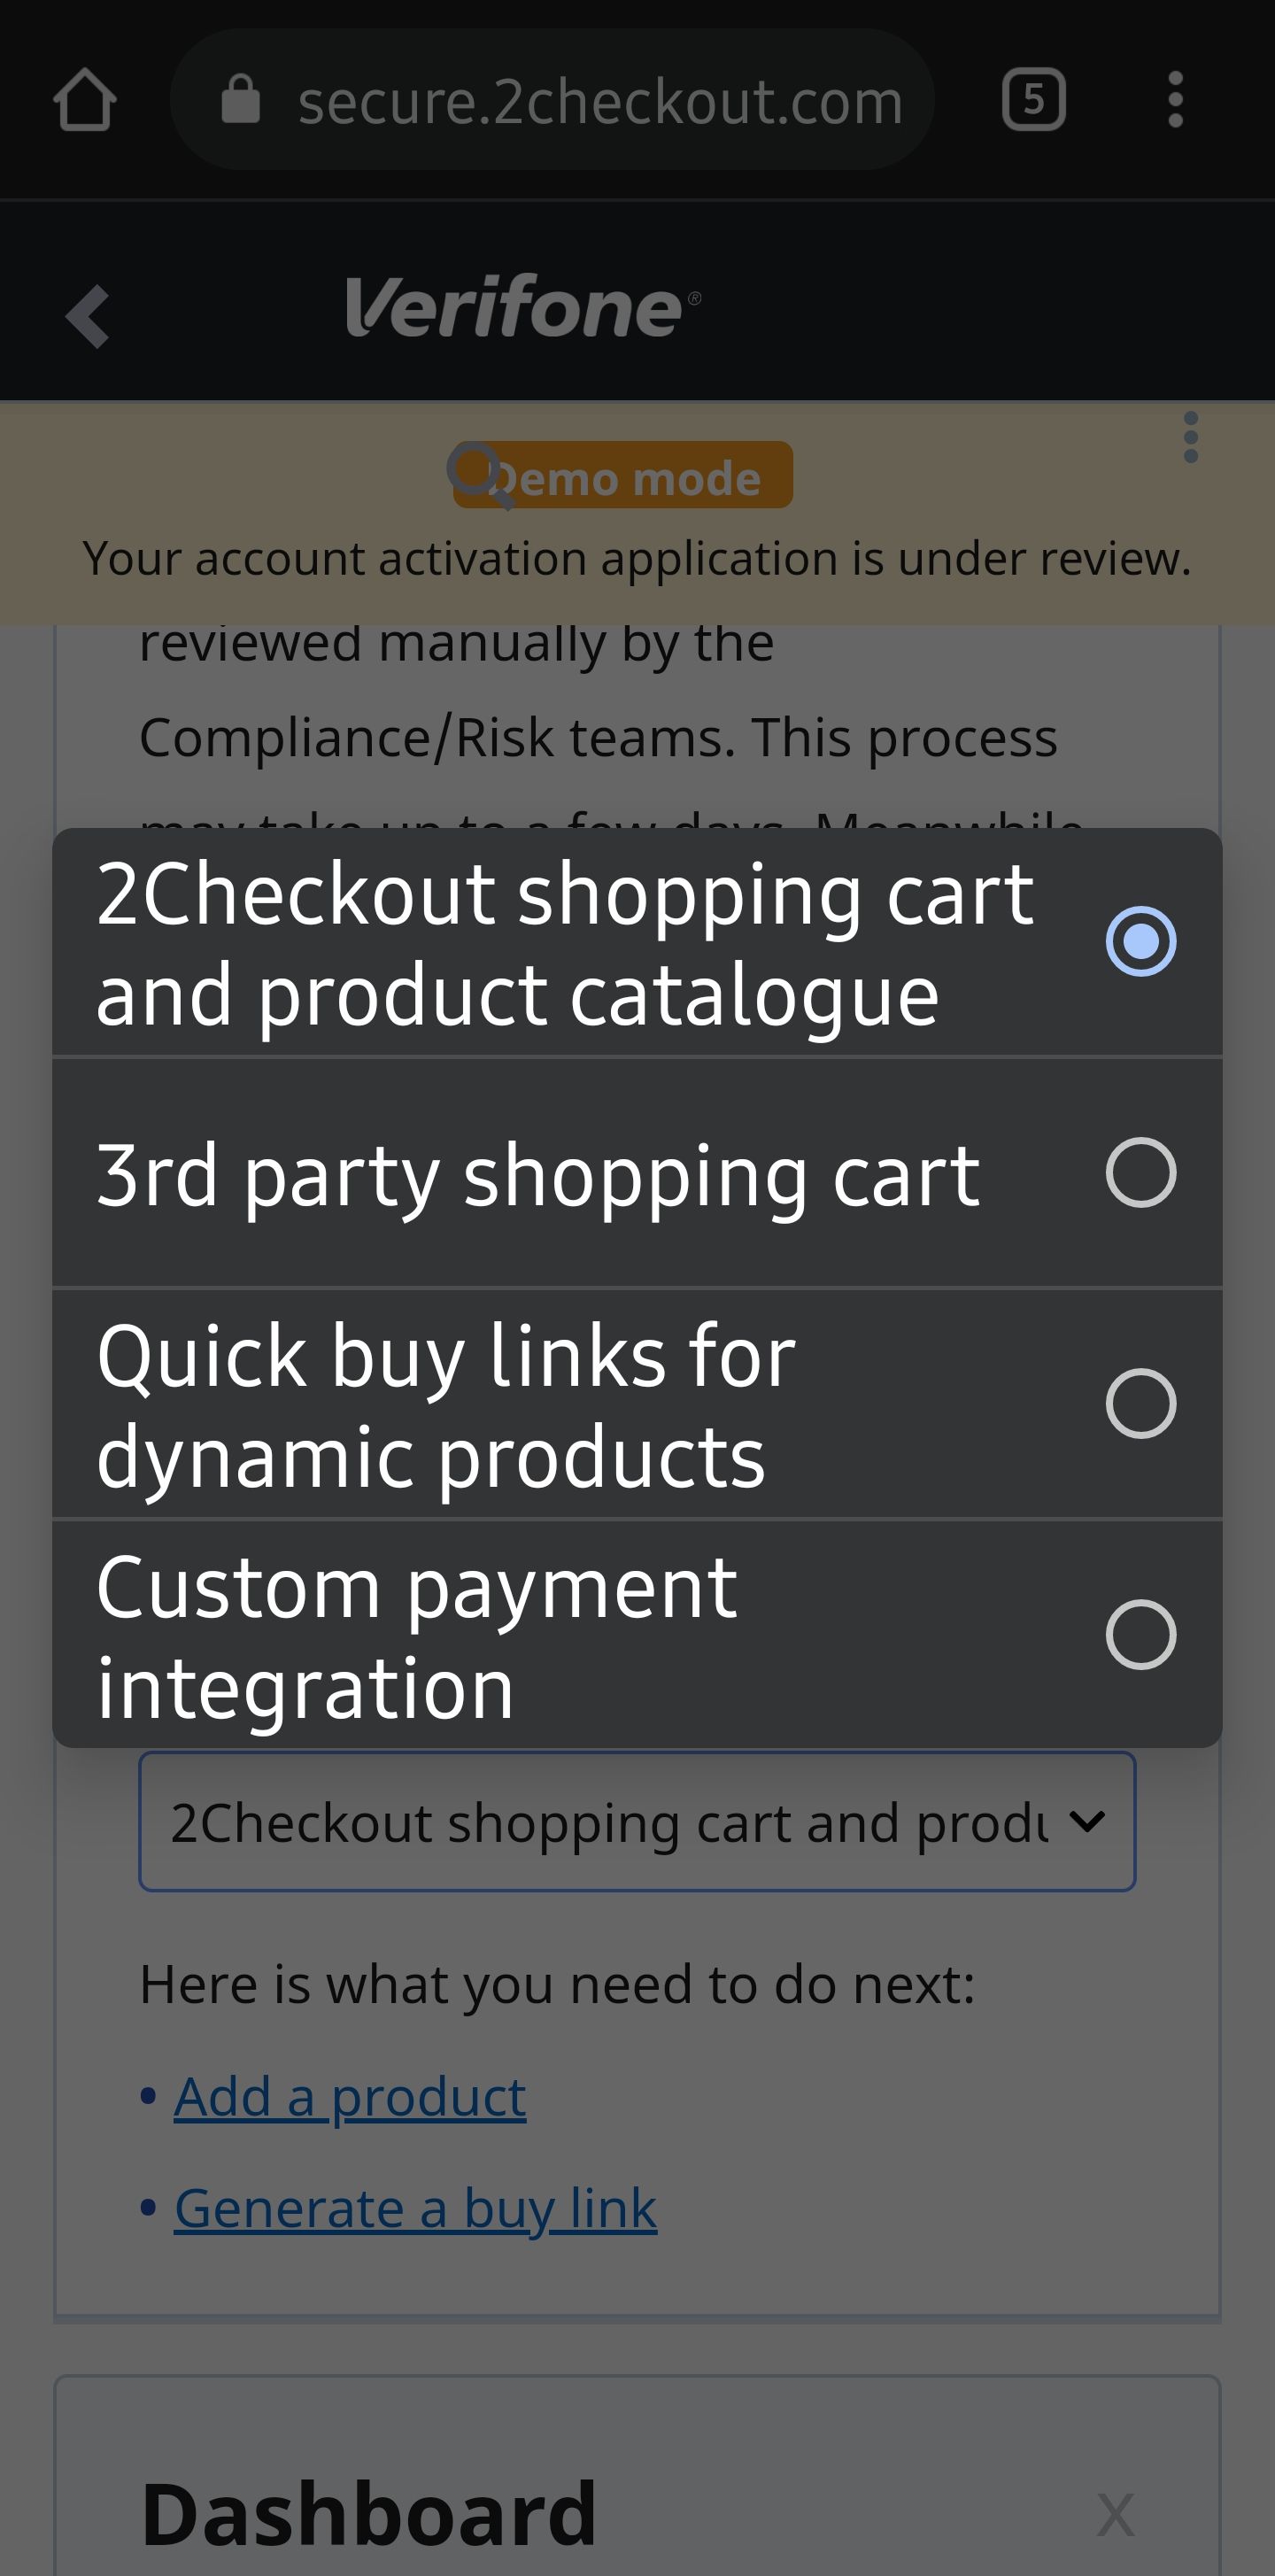The width and height of the screenshot is (1275, 2576).
Task: Pick '3rd party shopping cart' option text
Action: click(x=538, y=1174)
